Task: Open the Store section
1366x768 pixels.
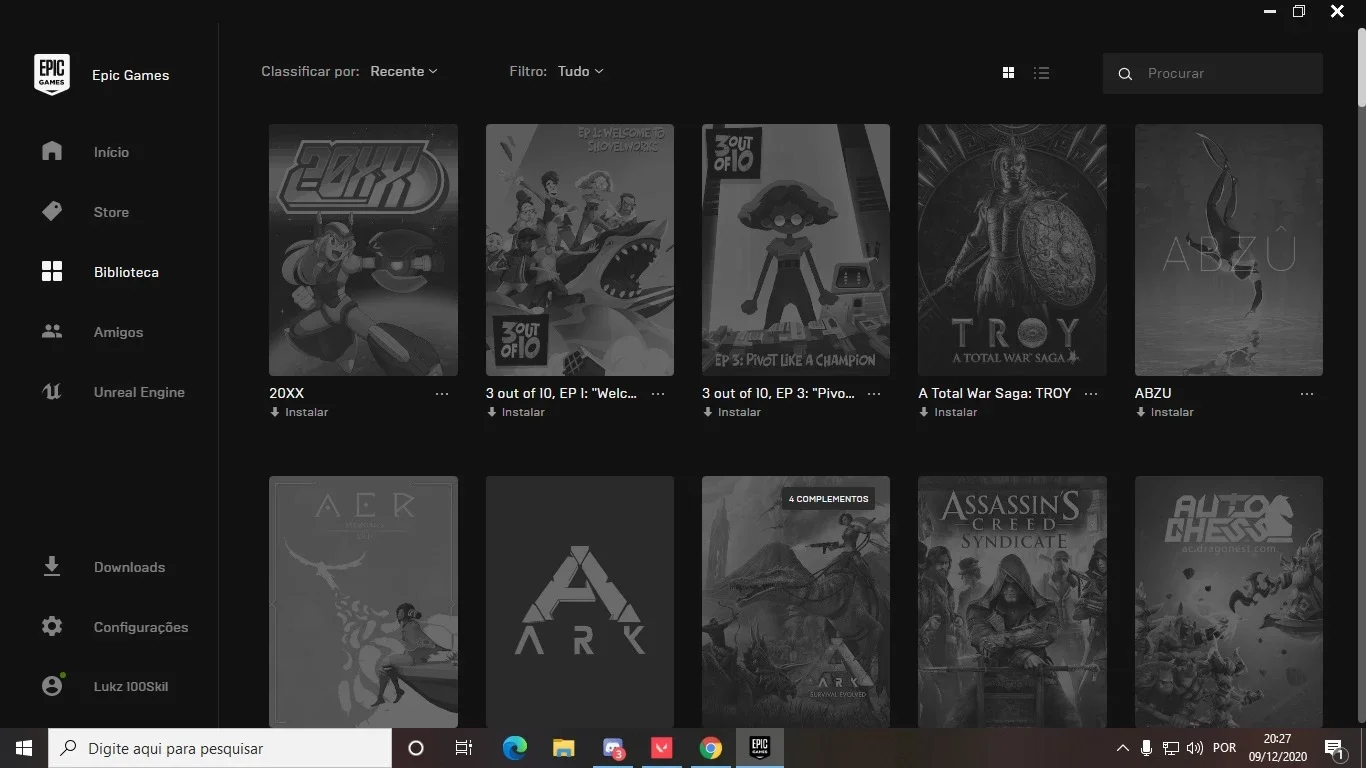Action: [110, 212]
